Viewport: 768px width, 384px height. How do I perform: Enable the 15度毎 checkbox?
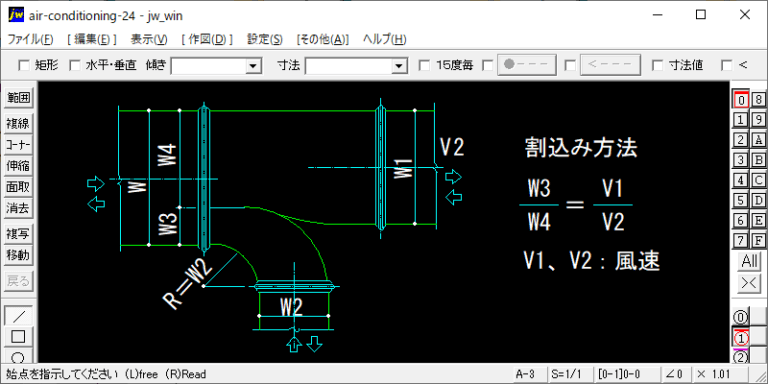[x=425, y=65]
